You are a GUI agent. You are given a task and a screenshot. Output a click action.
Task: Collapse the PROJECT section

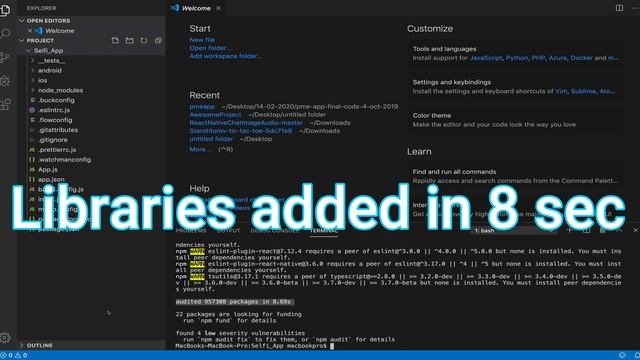click(x=40, y=40)
